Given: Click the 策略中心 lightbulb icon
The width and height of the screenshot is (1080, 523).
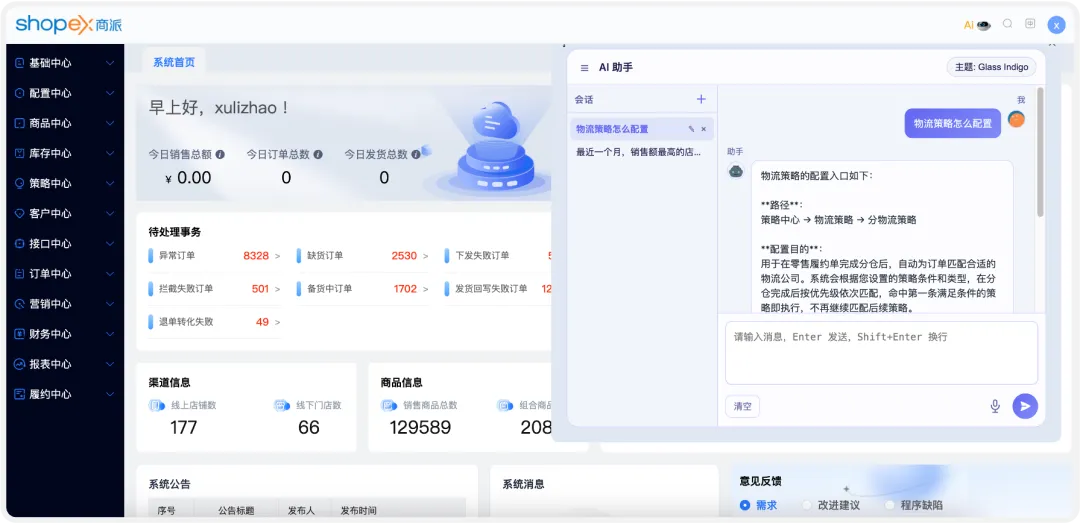Looking at the screenshot, I should (x=19, y=183).
